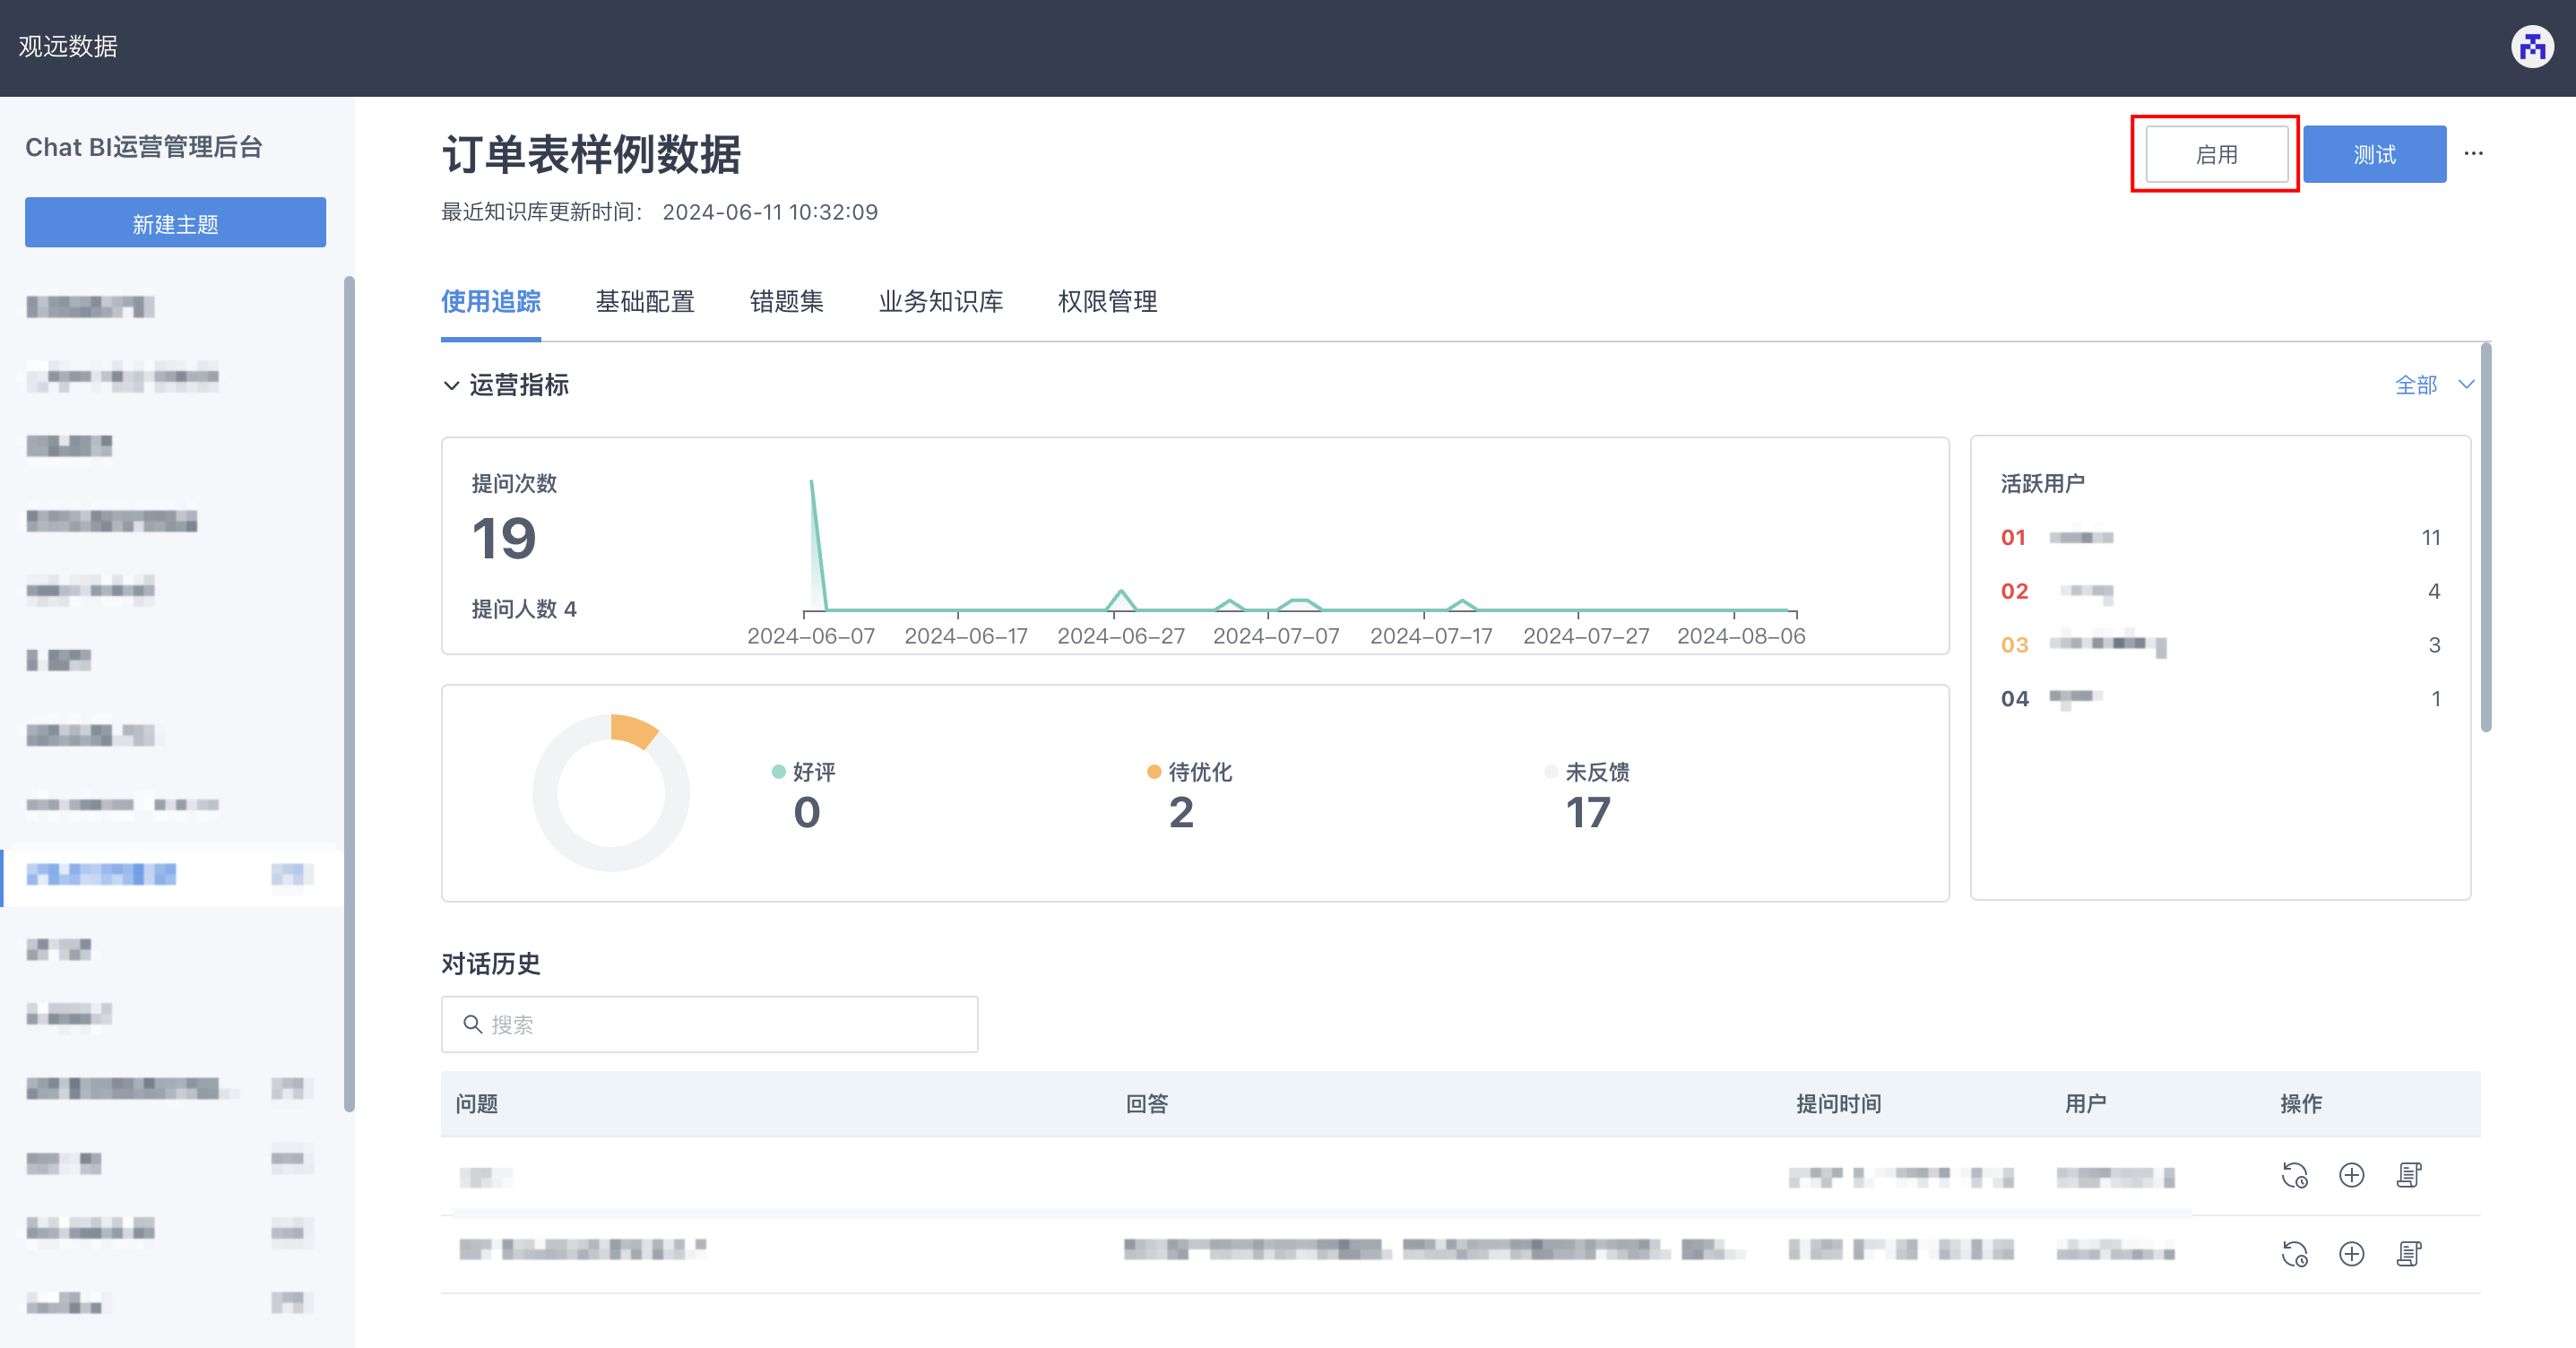Click the user avatar in the top bar
2576x1348 pixels.
point(2532,47)
